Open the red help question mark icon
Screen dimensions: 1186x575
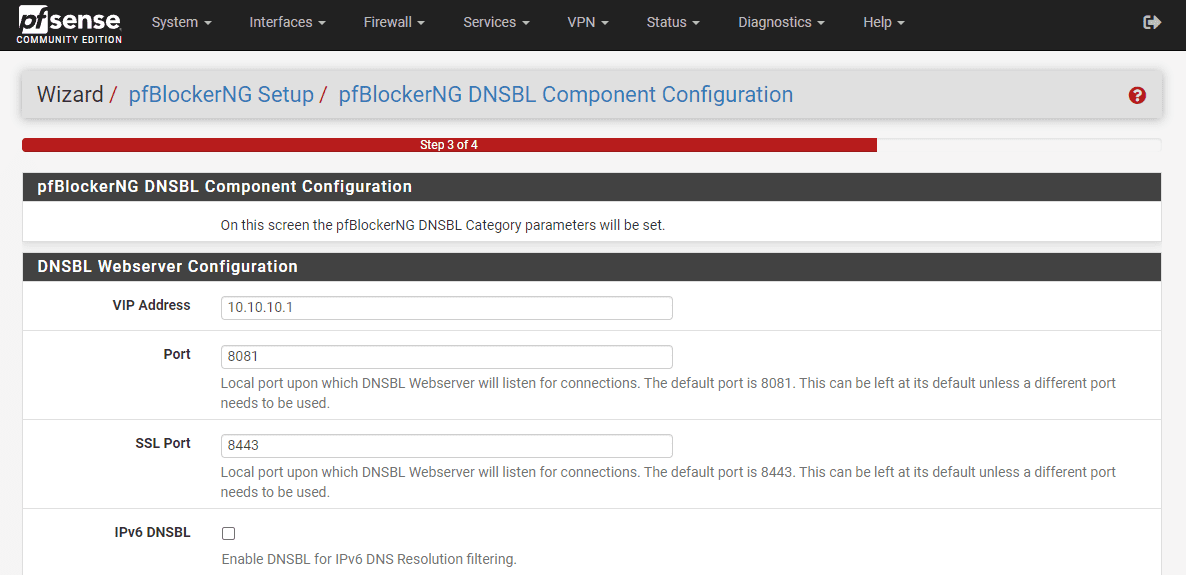[1137, 96]
